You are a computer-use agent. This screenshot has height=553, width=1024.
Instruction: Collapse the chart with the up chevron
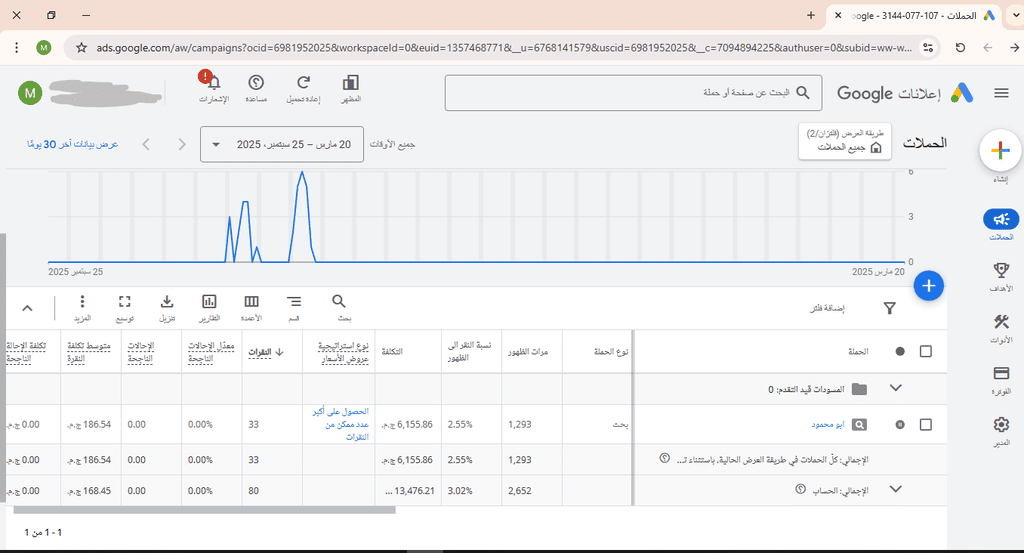[x=27, y=308]
